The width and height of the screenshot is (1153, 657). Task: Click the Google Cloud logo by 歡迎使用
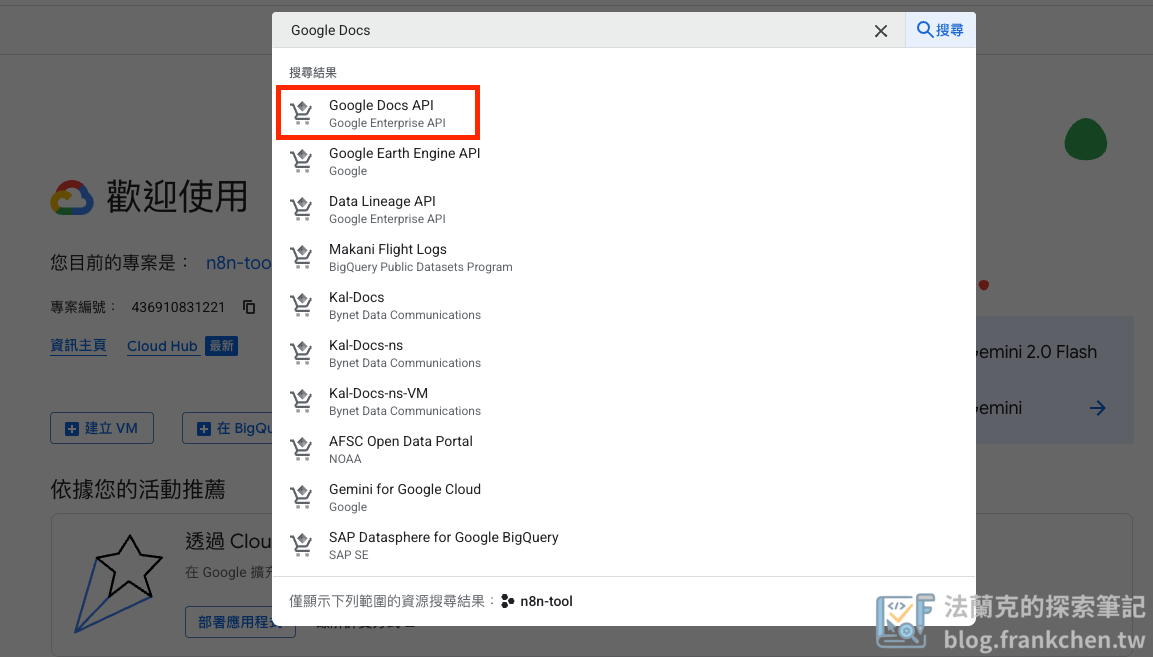(72, 197)
